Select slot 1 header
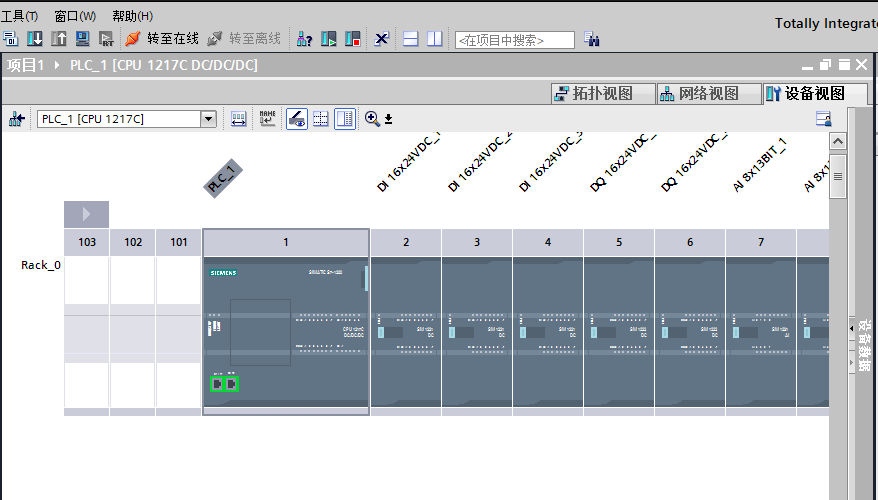This screenshot has width=878, height=500. 286,242
